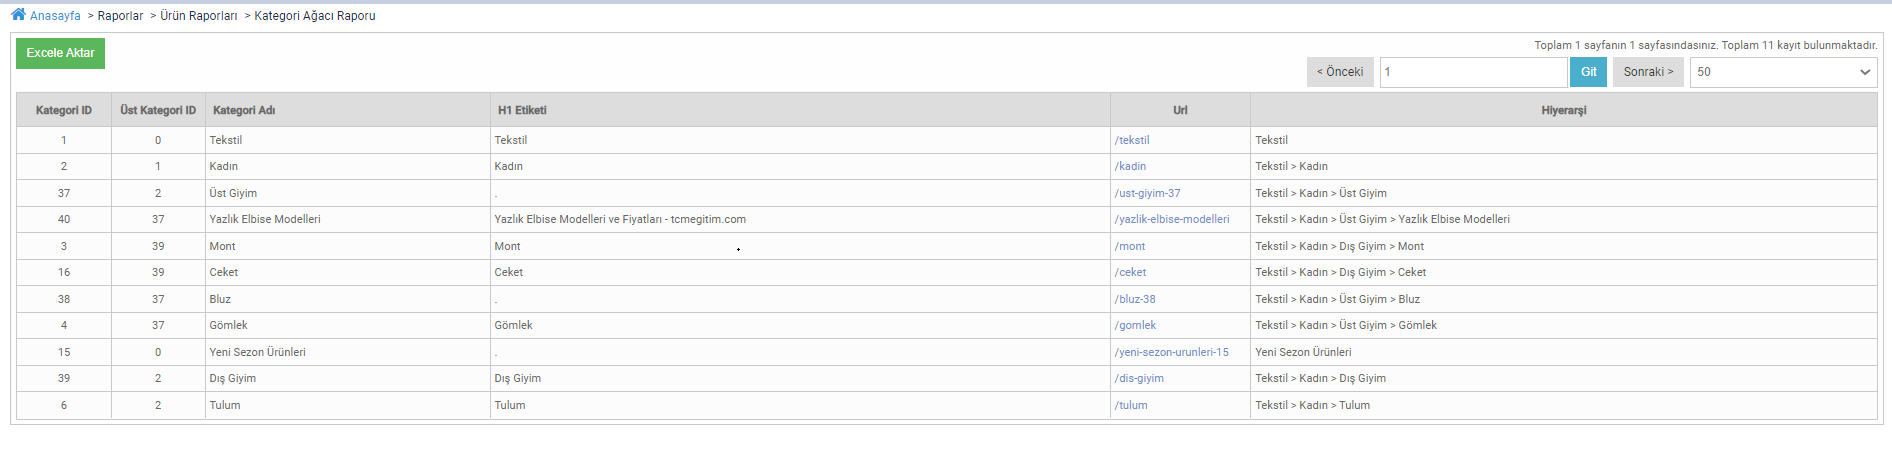
Task: Click Gömlek H1 Etiketi cell
Action: coord(800,325)
